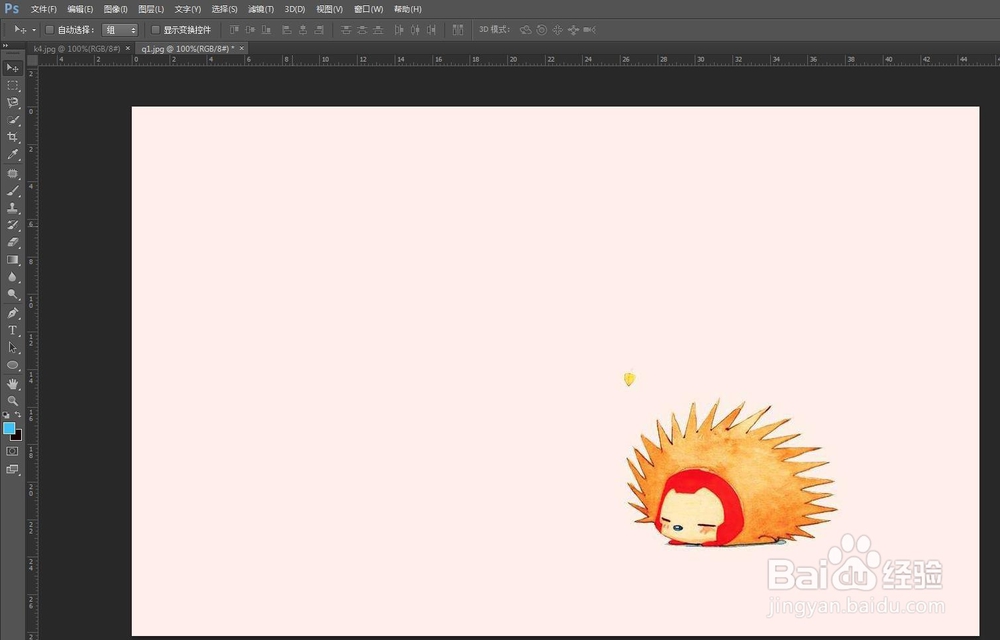Select the Hand tool

(x=12, y=384)
